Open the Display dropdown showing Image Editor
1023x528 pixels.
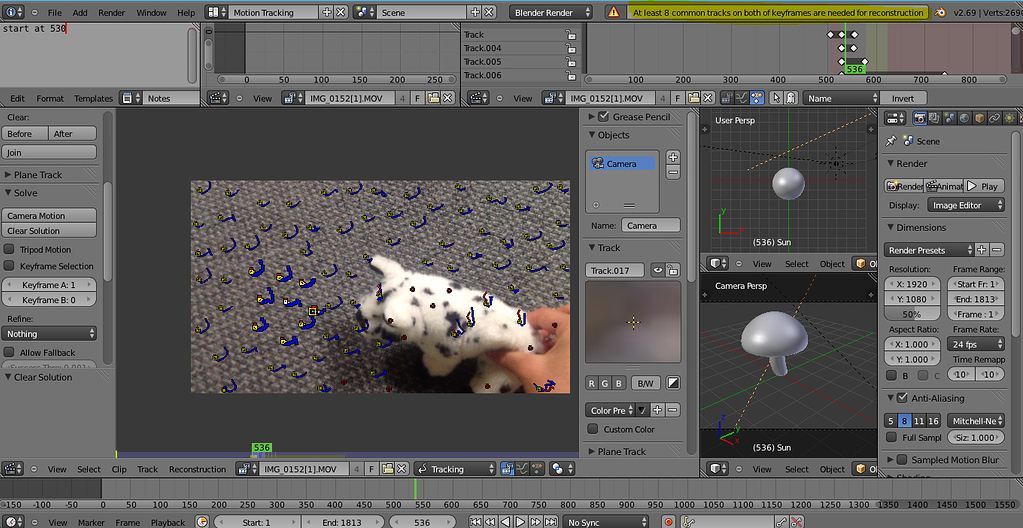click(x=966, y=205)
